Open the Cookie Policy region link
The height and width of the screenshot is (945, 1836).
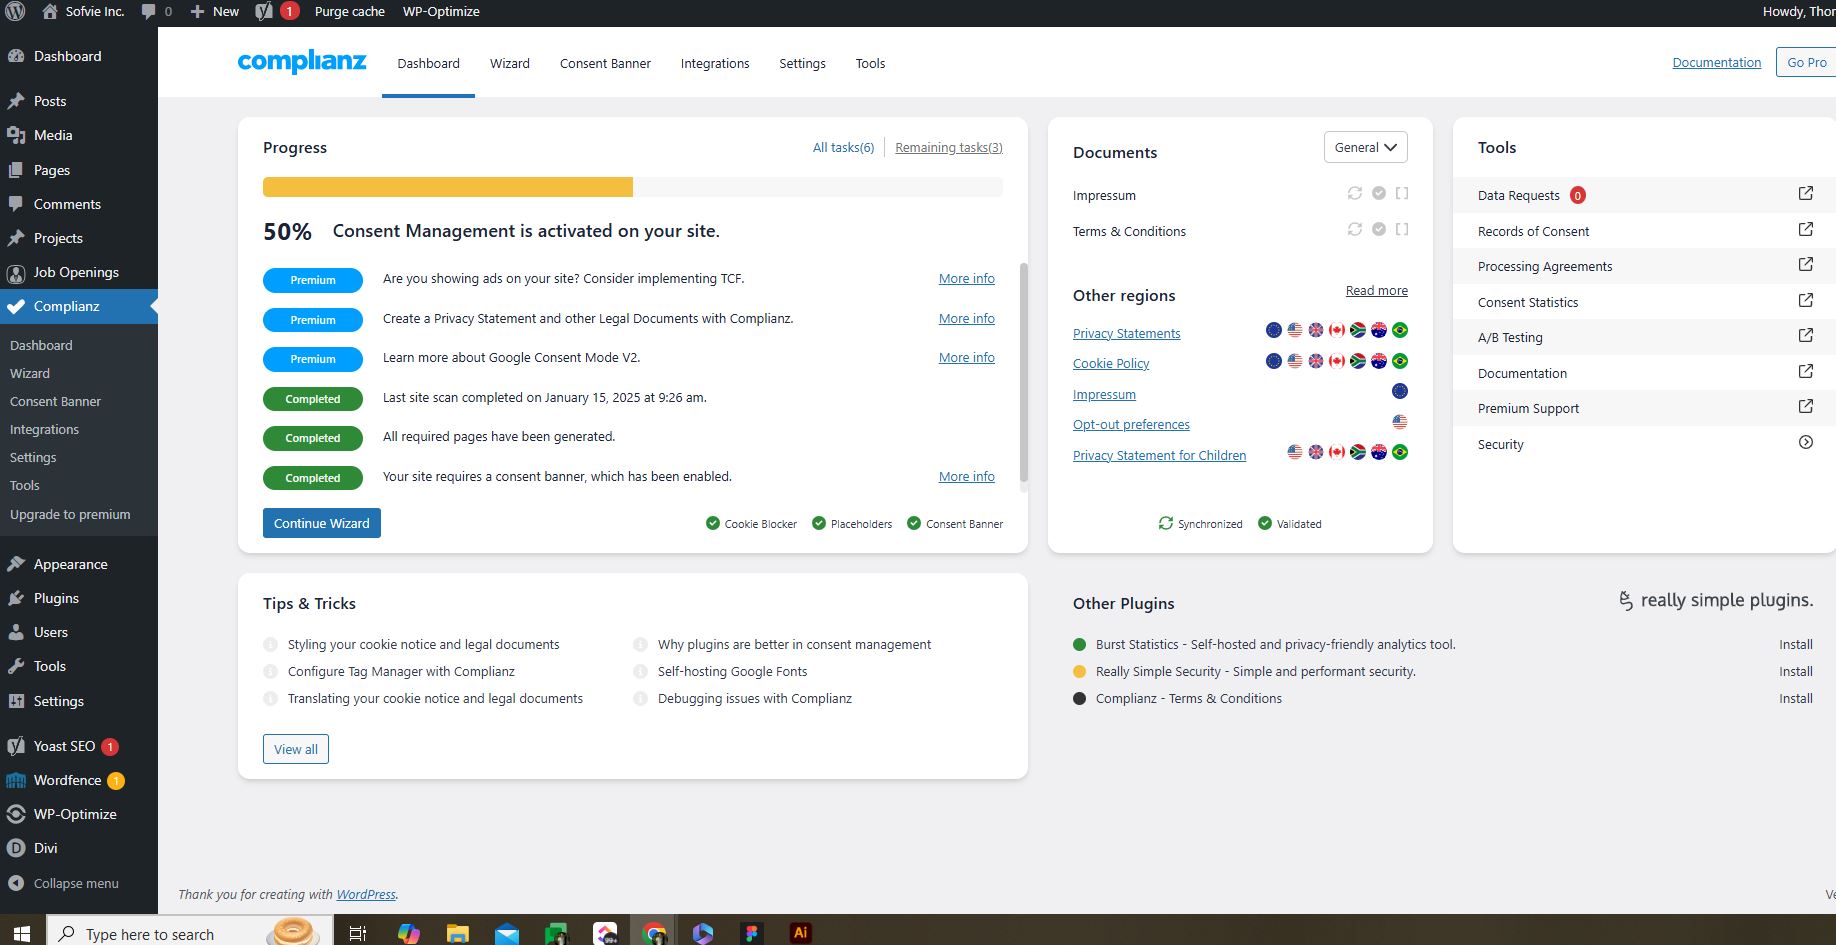(1111, 363)
